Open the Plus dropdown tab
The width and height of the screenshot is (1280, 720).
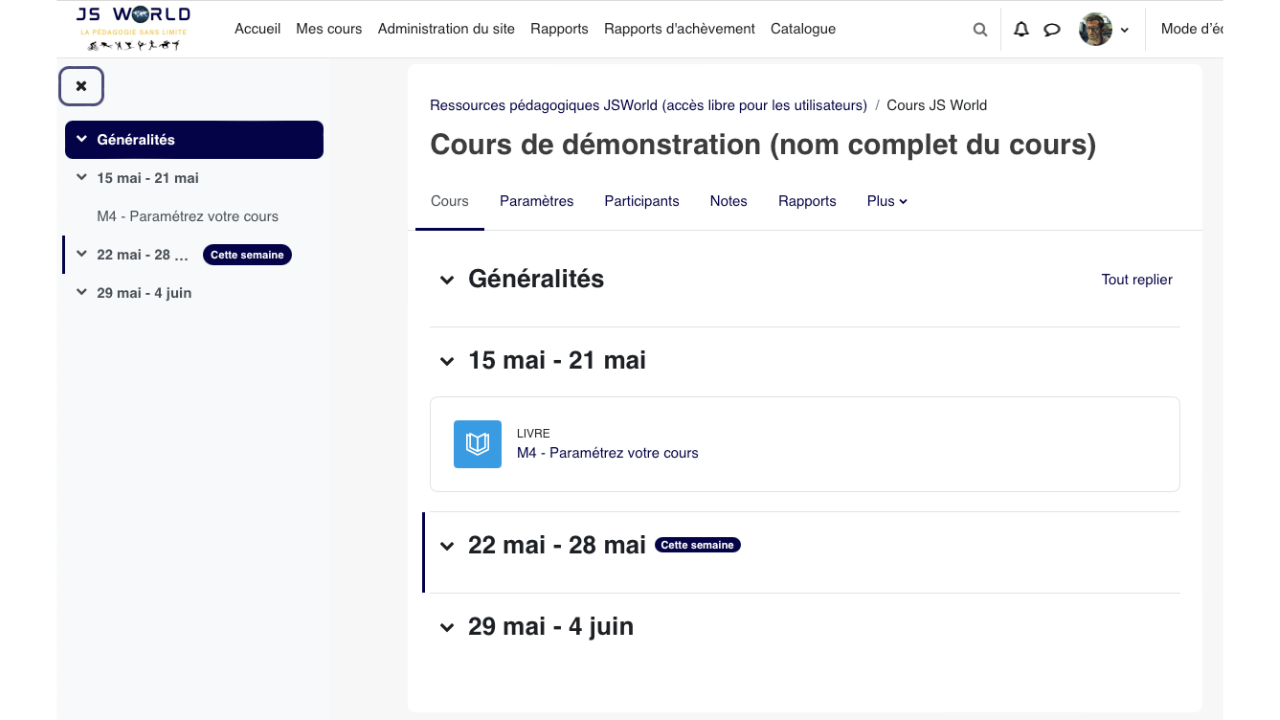887,201
